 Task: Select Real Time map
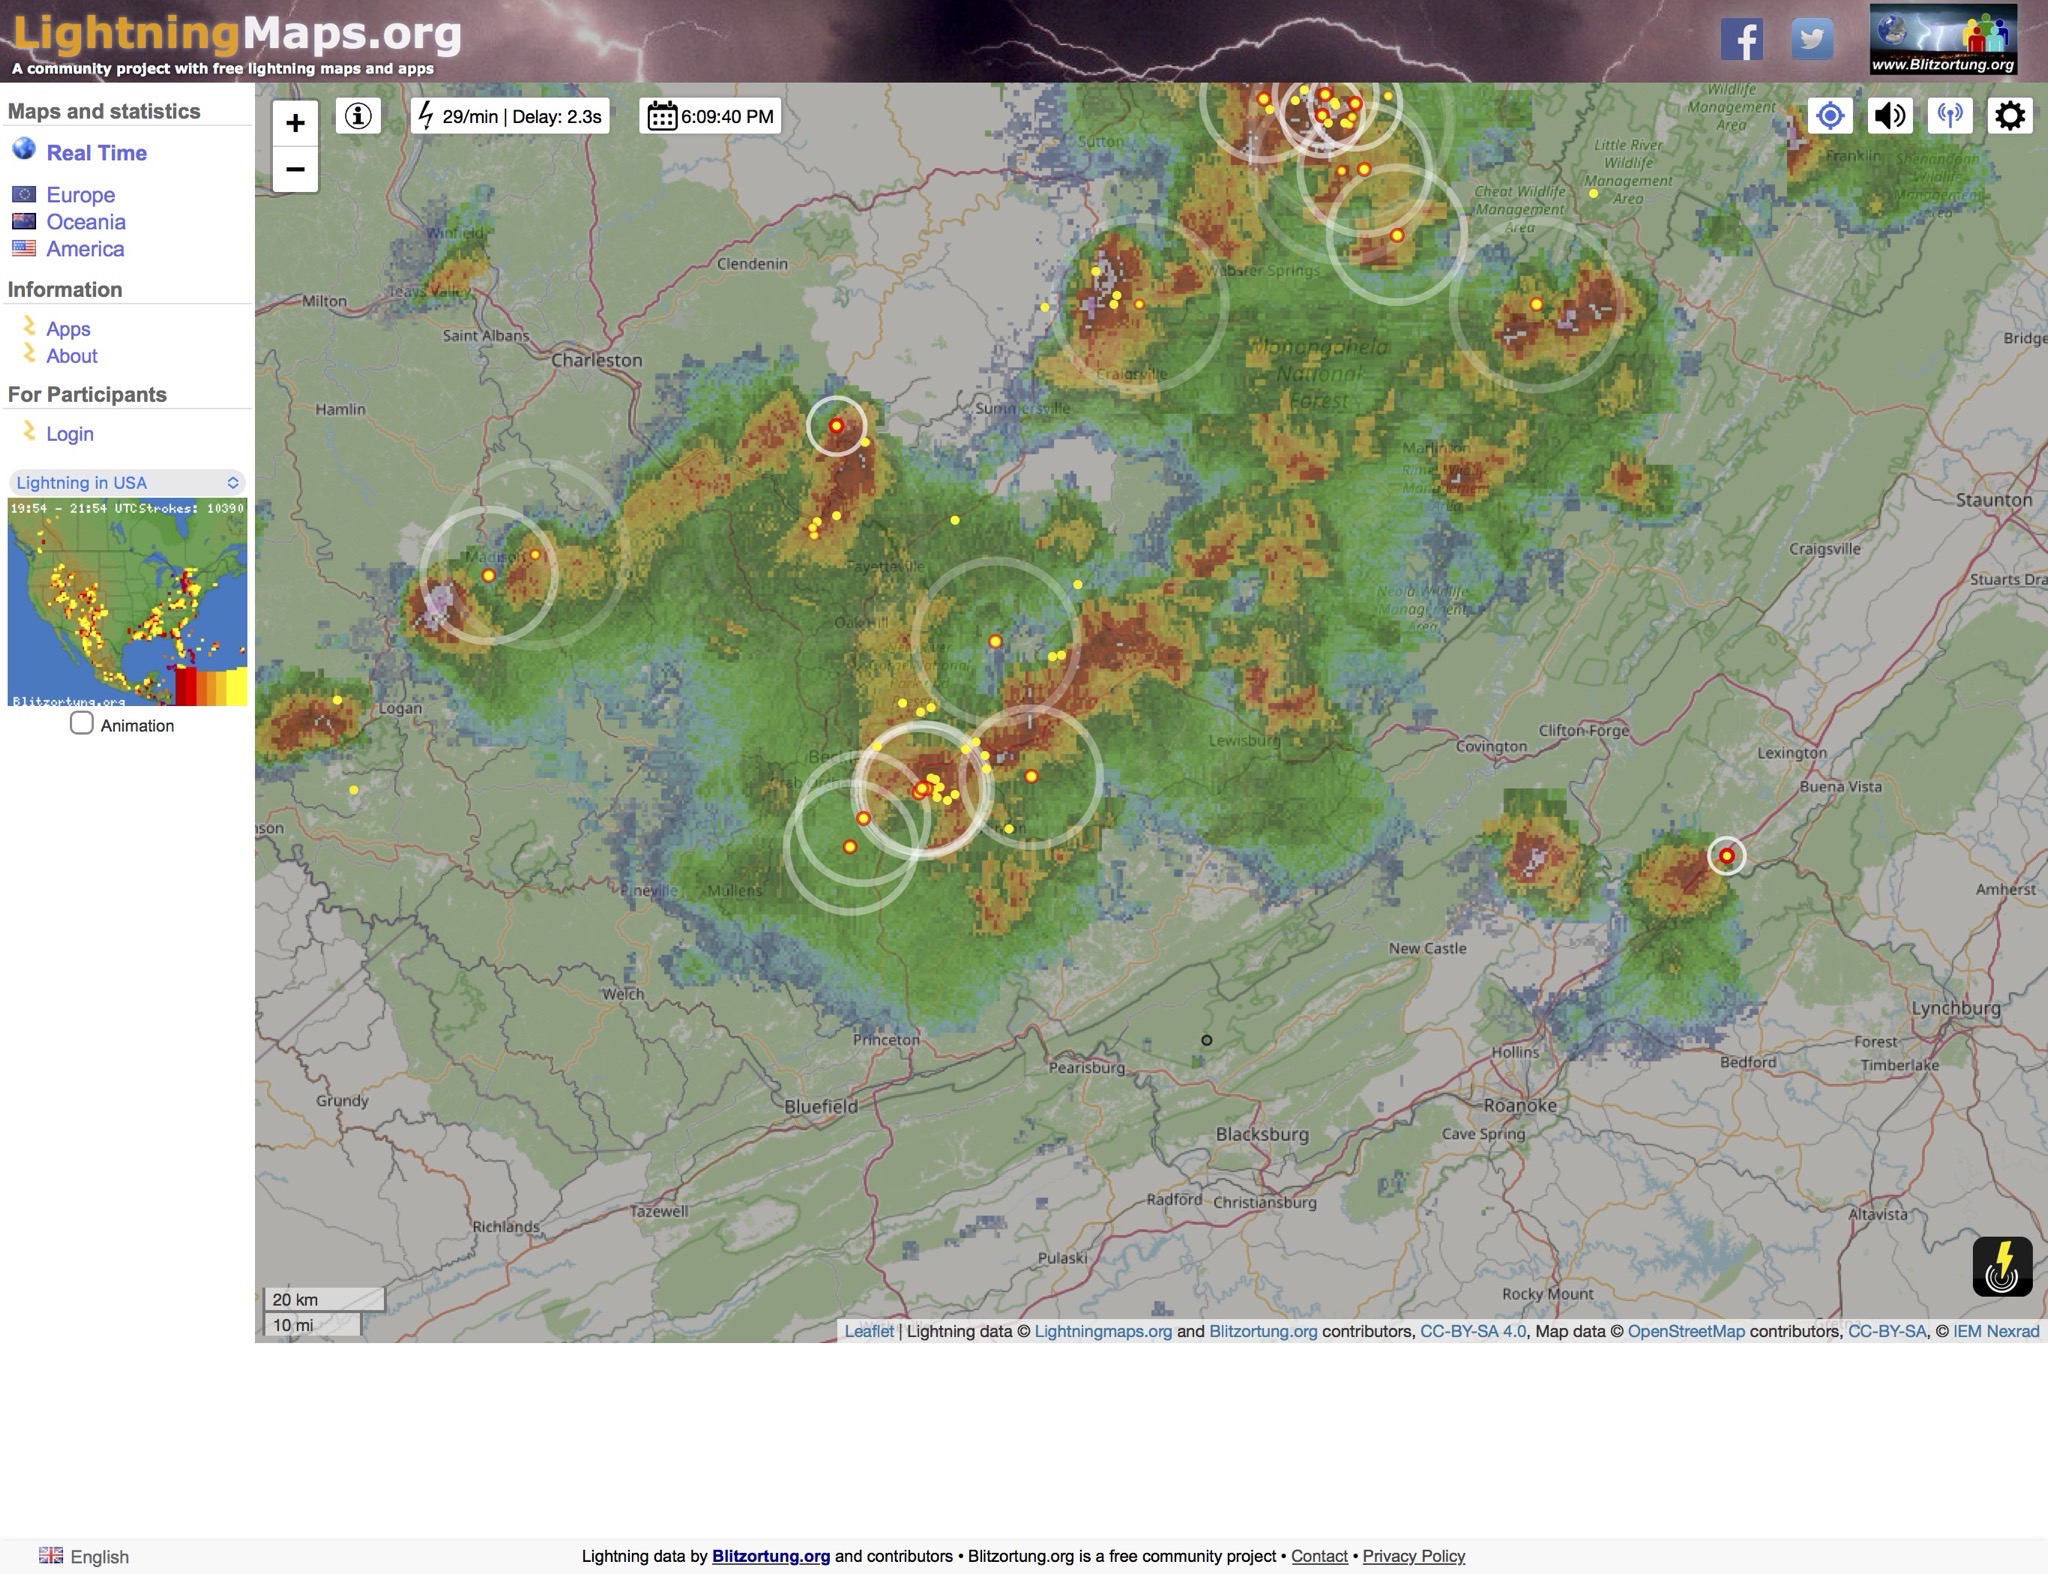[96, 153]
